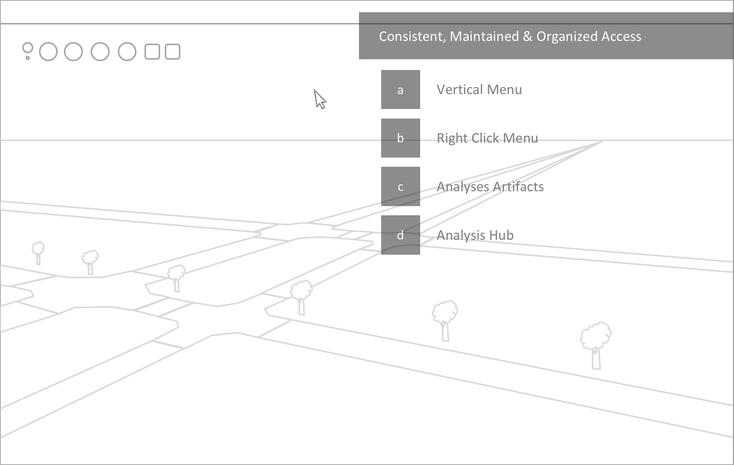Select the gray box labeled 'd'
Image resolution: width=734 pixels, height=465 pixels.
click(x=400, y=235)
